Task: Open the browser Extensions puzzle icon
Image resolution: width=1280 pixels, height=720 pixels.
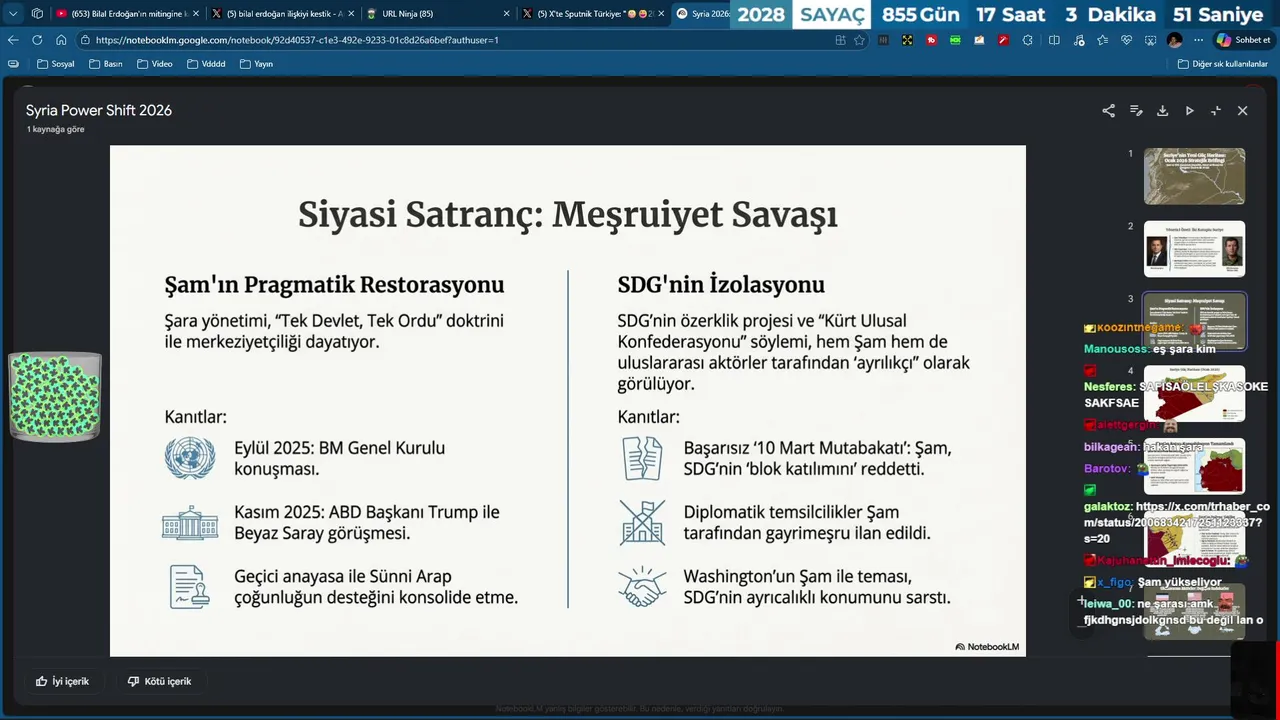Action: (x=1027, y=40)
